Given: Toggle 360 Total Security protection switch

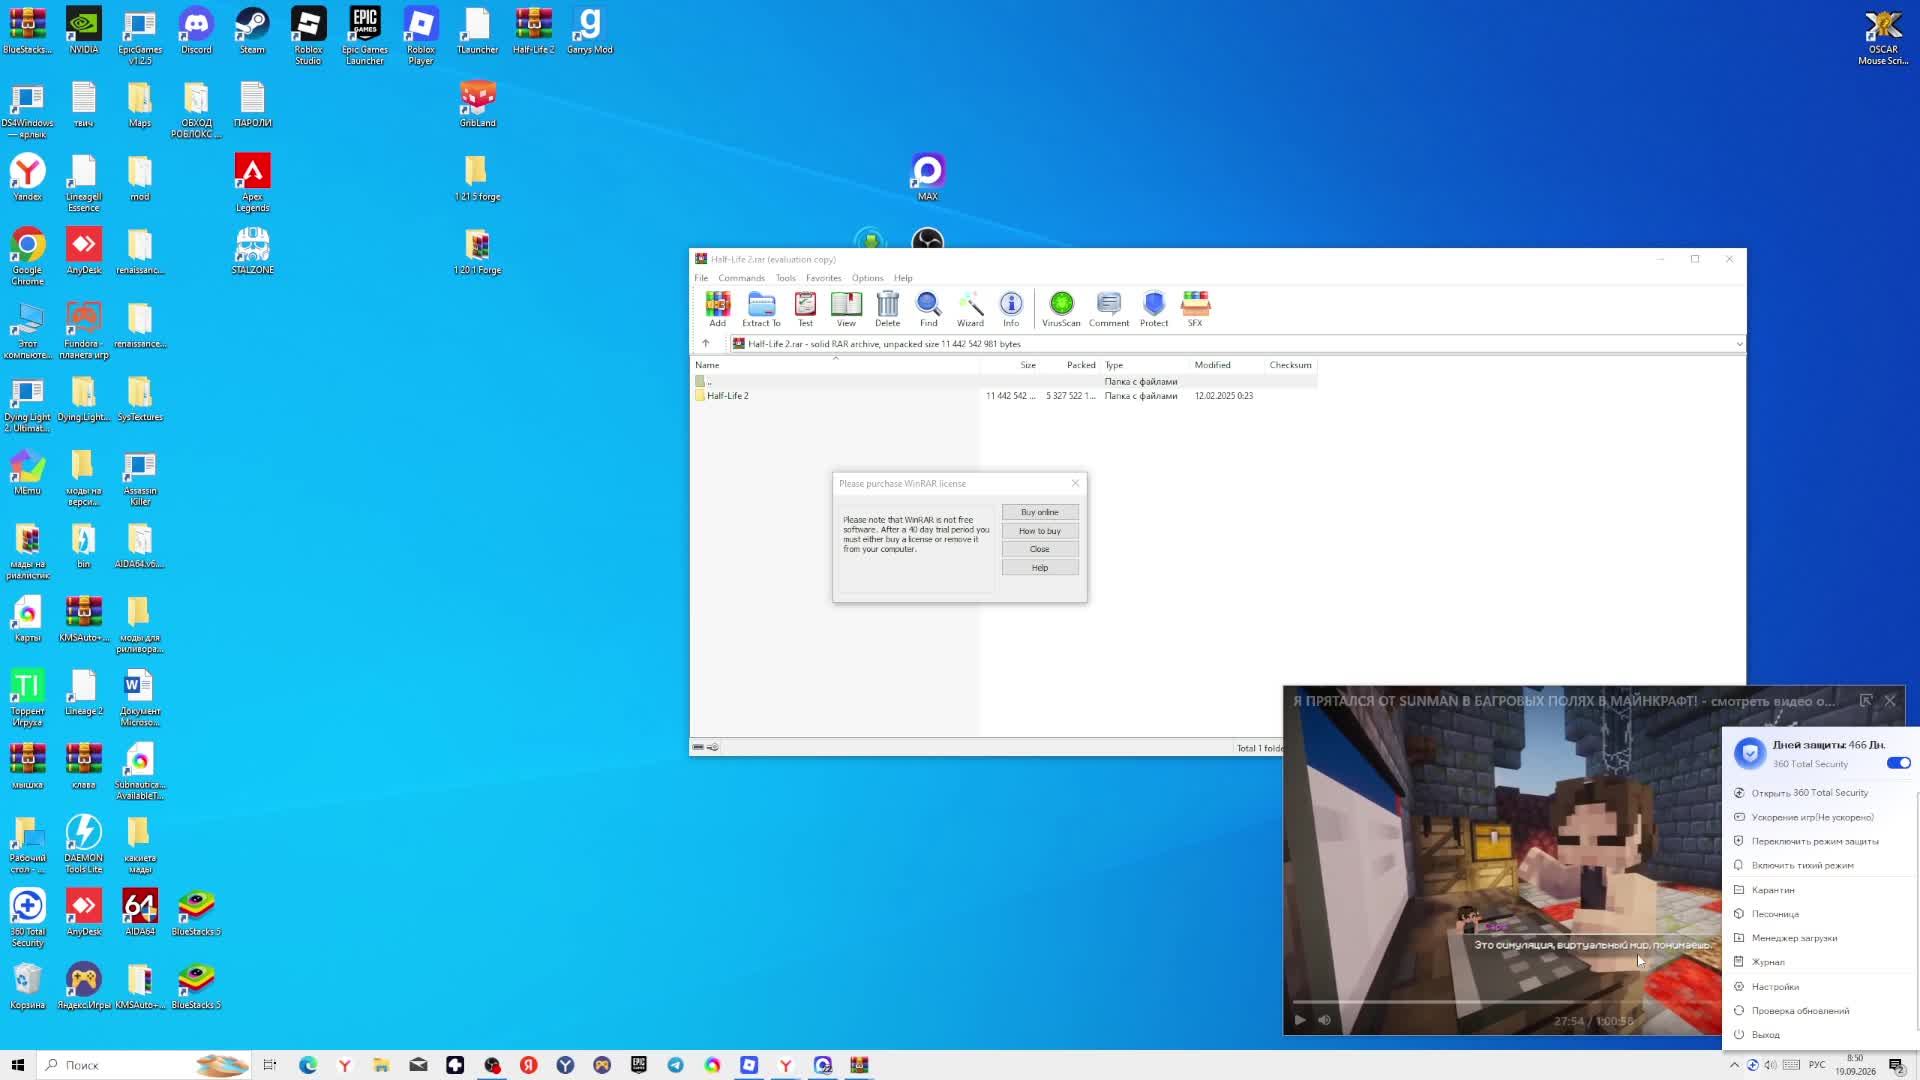Looking at the screenshot, I should click(x=1898, y=763).
